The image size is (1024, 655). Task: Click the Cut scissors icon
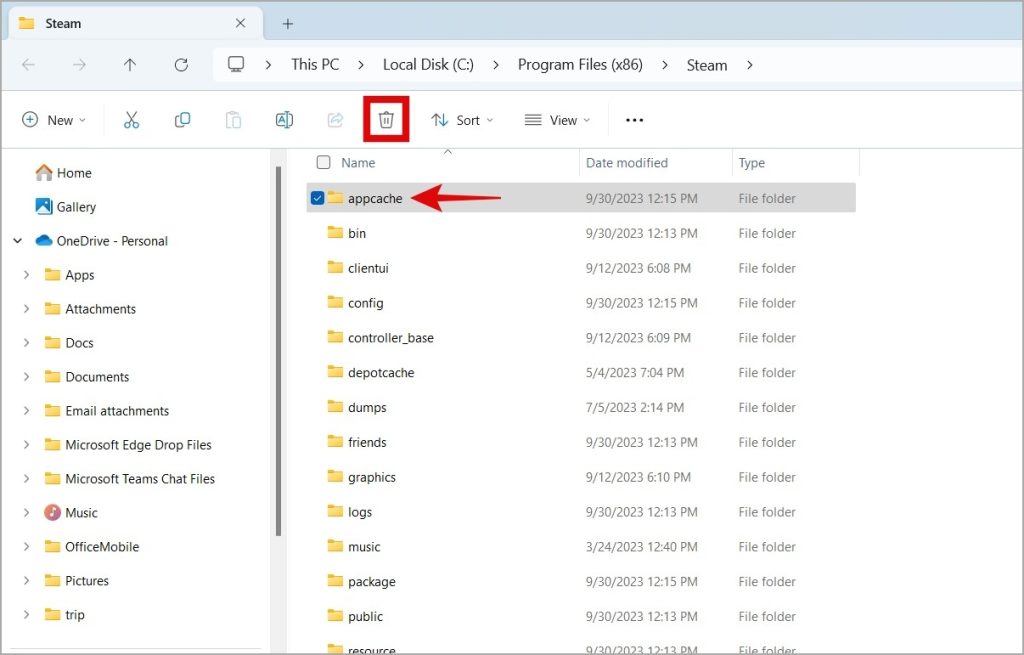pyautogui.click(x=131, y=120)
